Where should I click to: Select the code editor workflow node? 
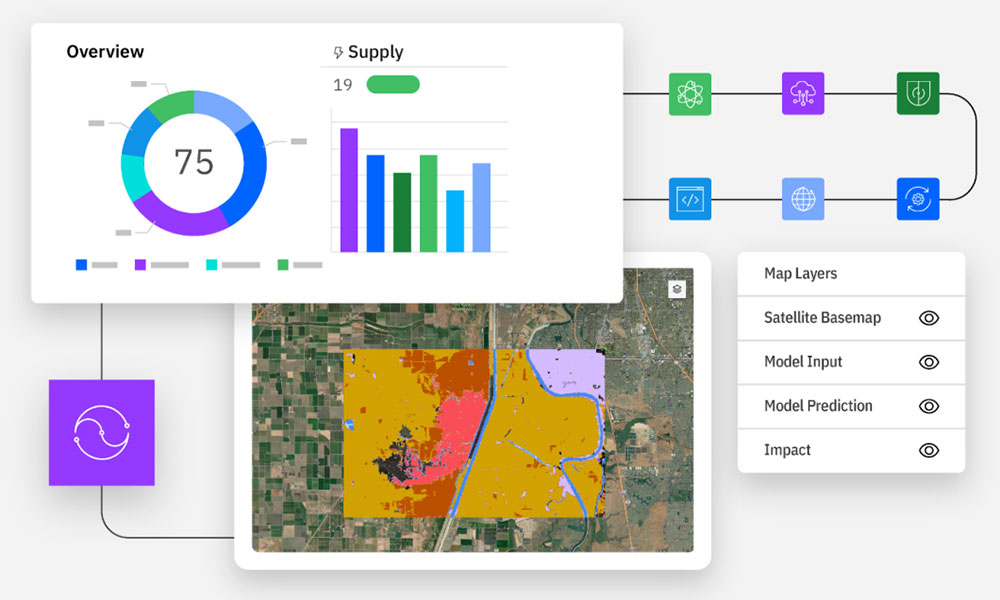click(692, 198)
